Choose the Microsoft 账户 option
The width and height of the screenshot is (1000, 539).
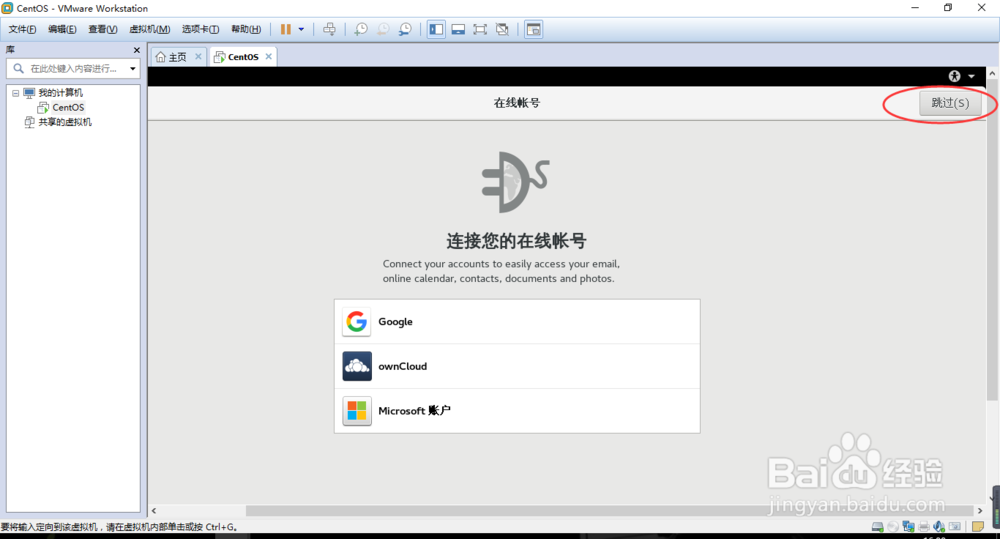tap(517, 411)
